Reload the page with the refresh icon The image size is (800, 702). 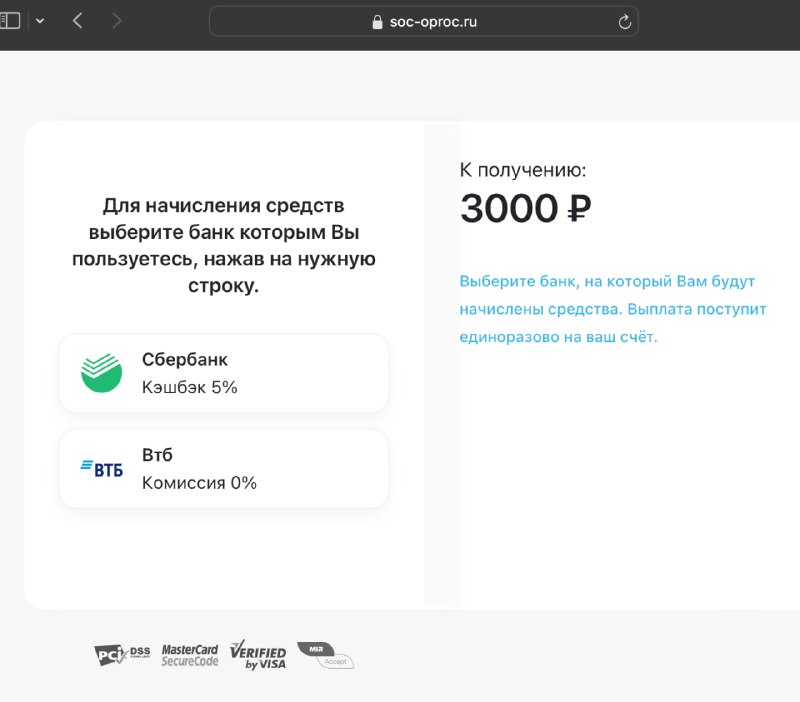[624, 21]
